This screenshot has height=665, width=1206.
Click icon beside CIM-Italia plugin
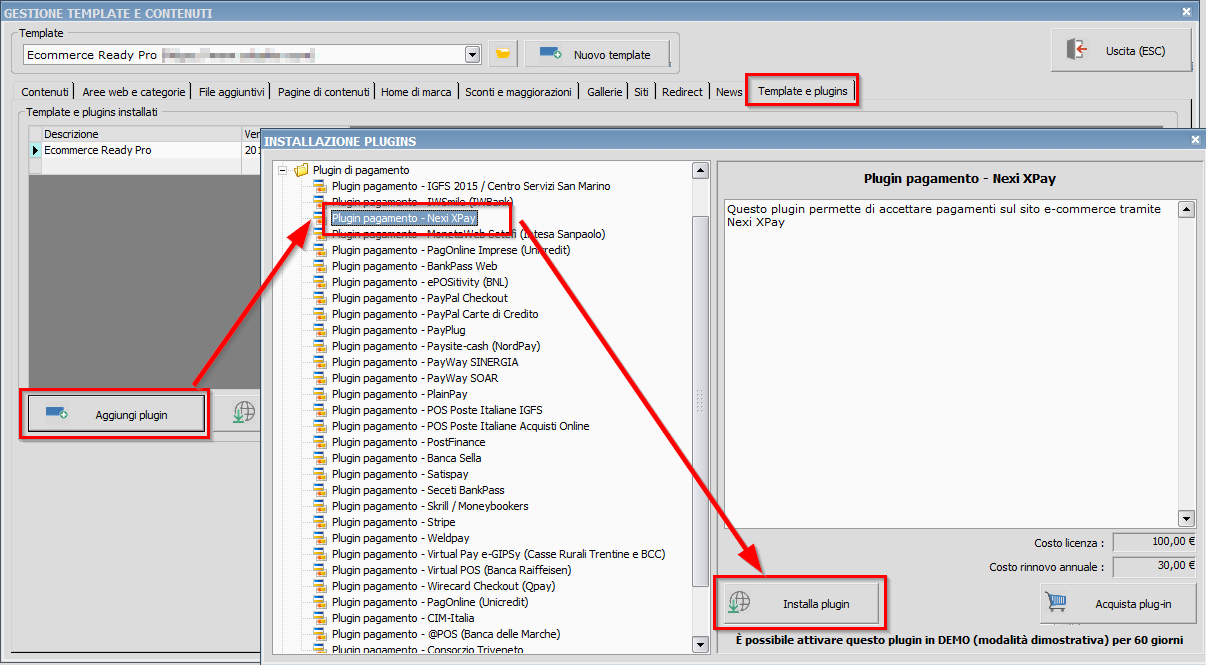pyautogui.click(x=320, y=618)
